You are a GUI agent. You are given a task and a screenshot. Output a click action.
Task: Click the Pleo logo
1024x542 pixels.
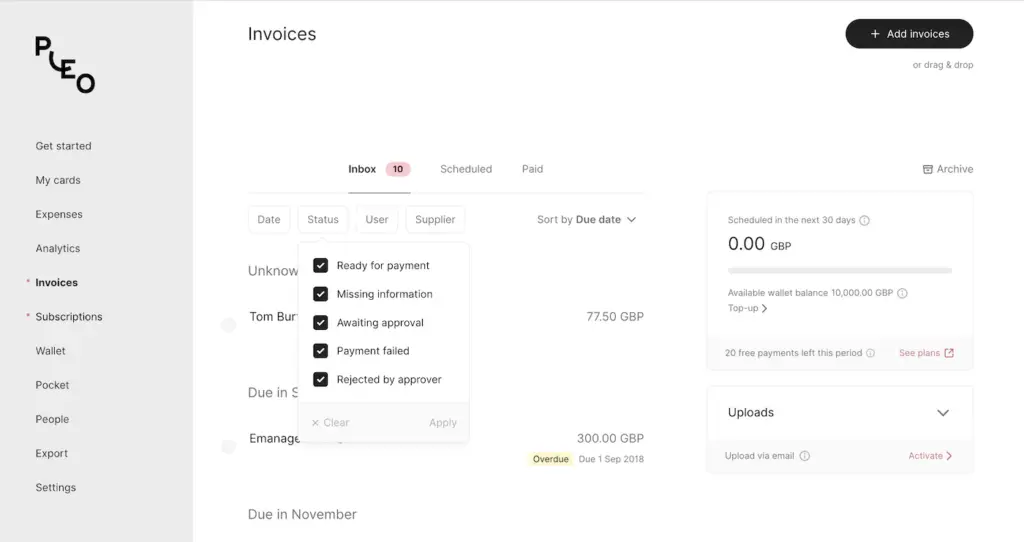[x=65, y=65]
